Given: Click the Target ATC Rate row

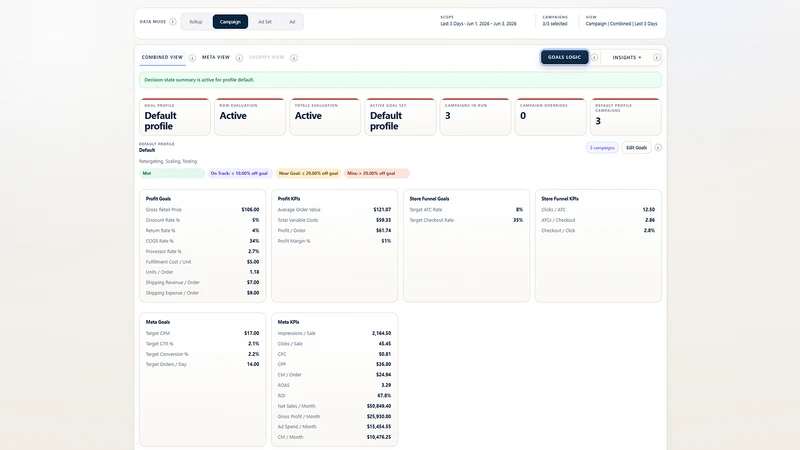Looking at the screenshot, I should [x=466, y=210].
